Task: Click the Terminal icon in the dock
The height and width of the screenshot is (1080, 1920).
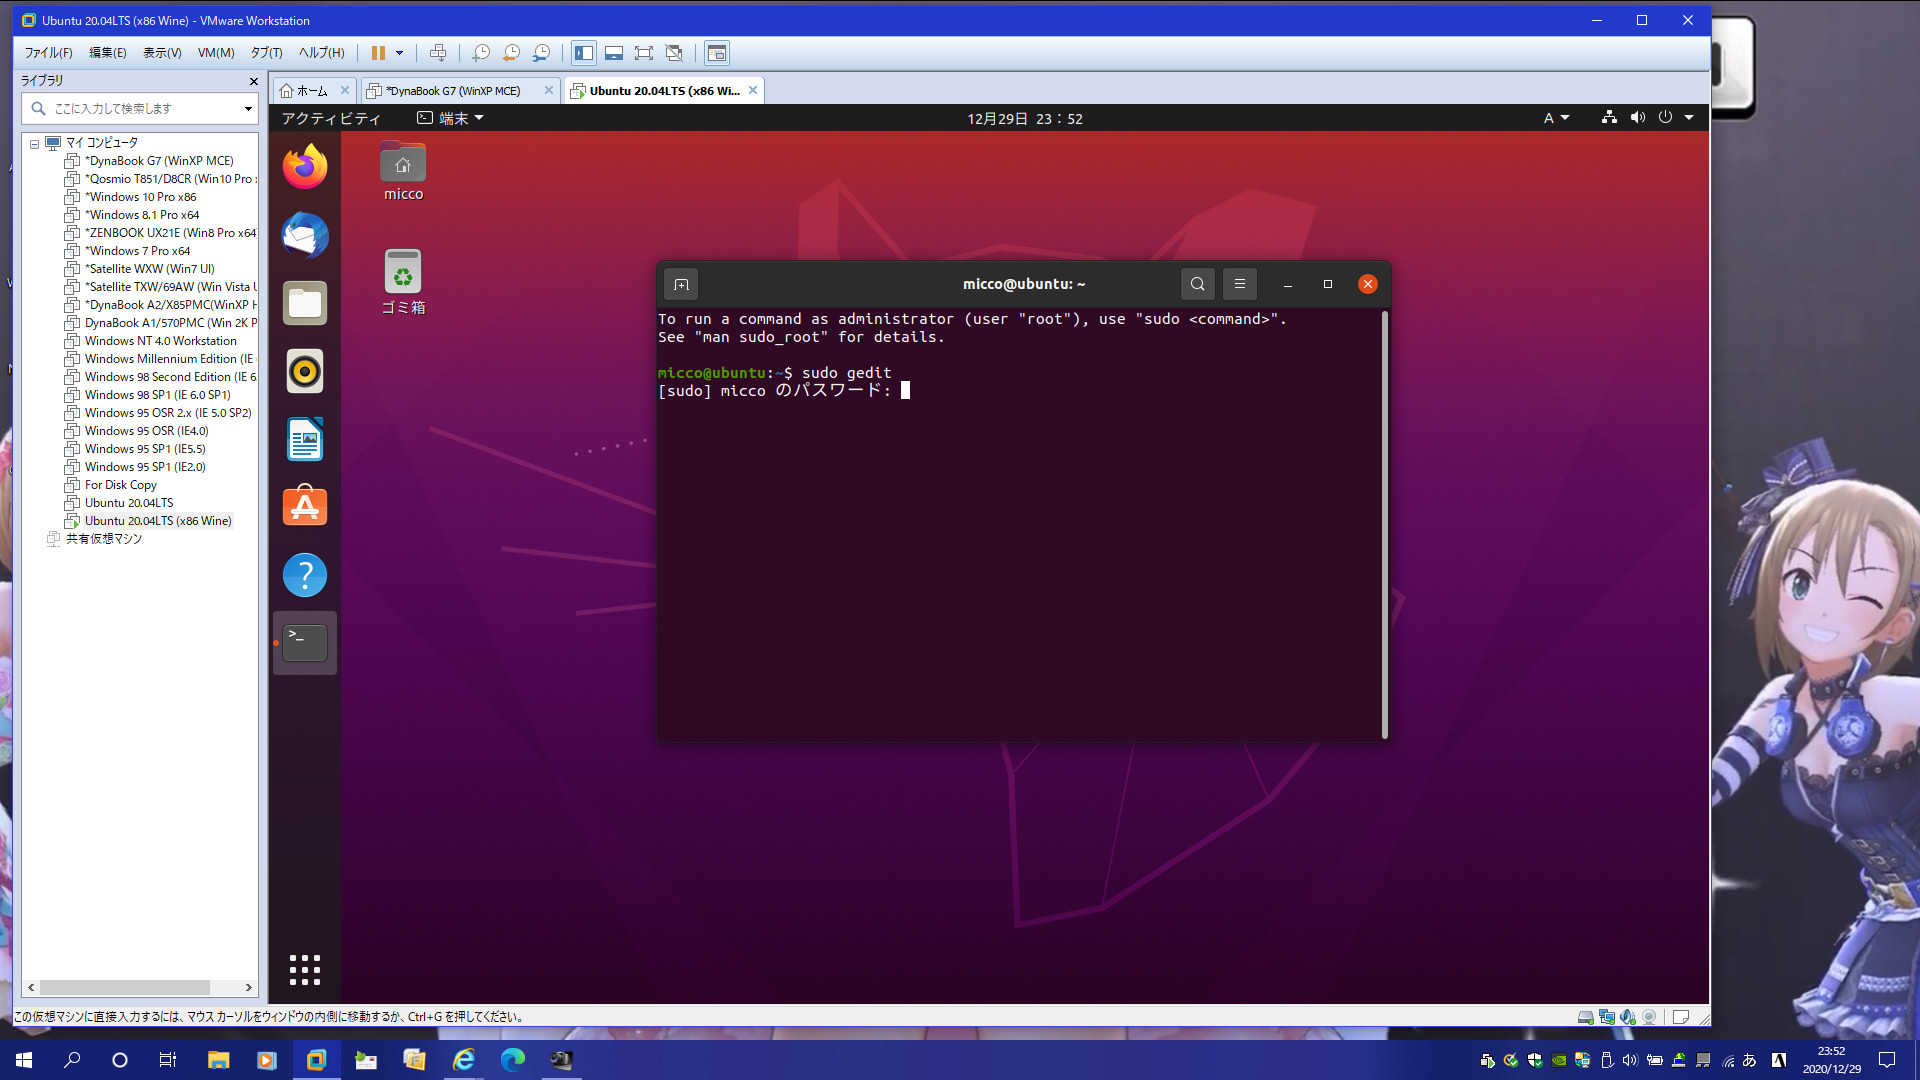Action: pos(305,643)
